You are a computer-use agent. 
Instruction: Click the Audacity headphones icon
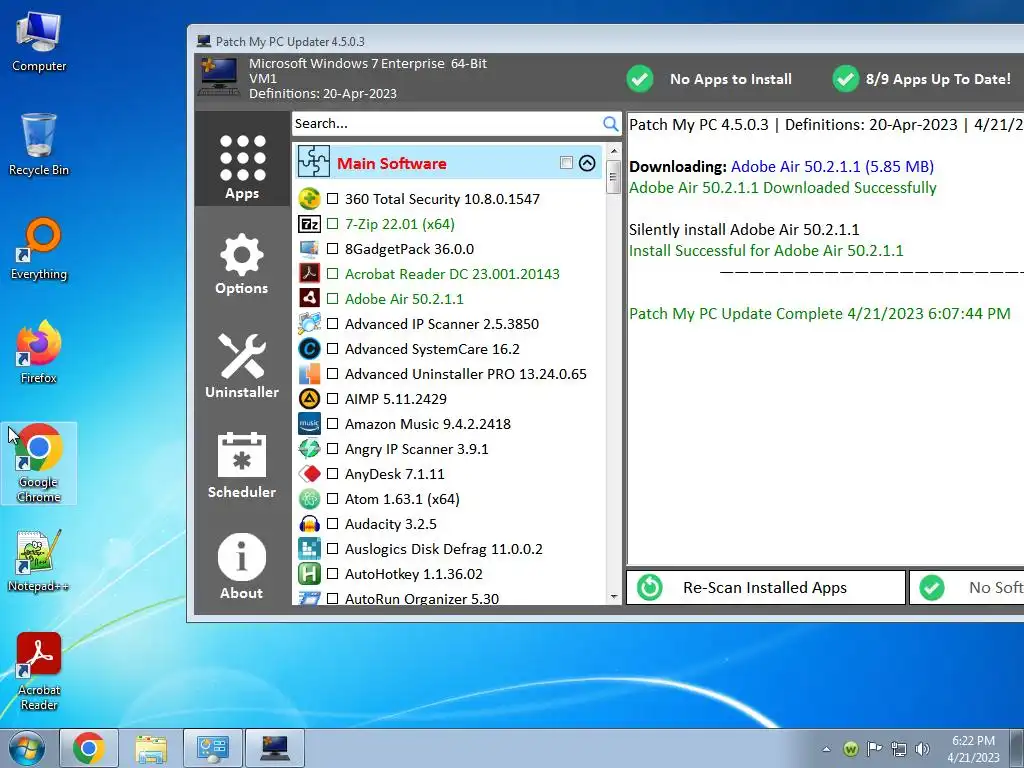309,524
